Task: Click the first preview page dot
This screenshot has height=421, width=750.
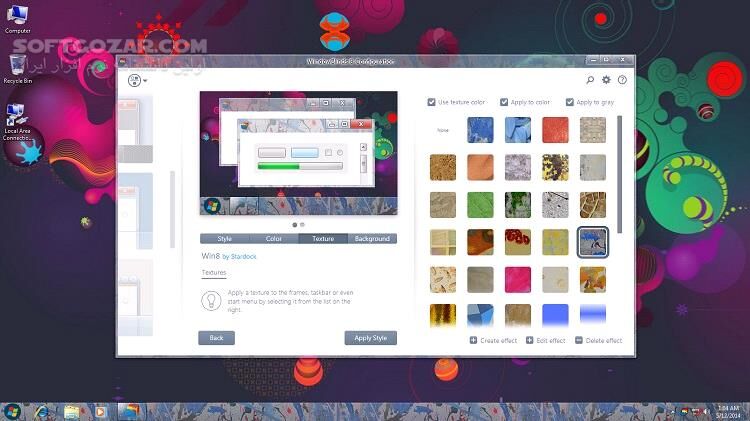Action: tap(295, 224)
